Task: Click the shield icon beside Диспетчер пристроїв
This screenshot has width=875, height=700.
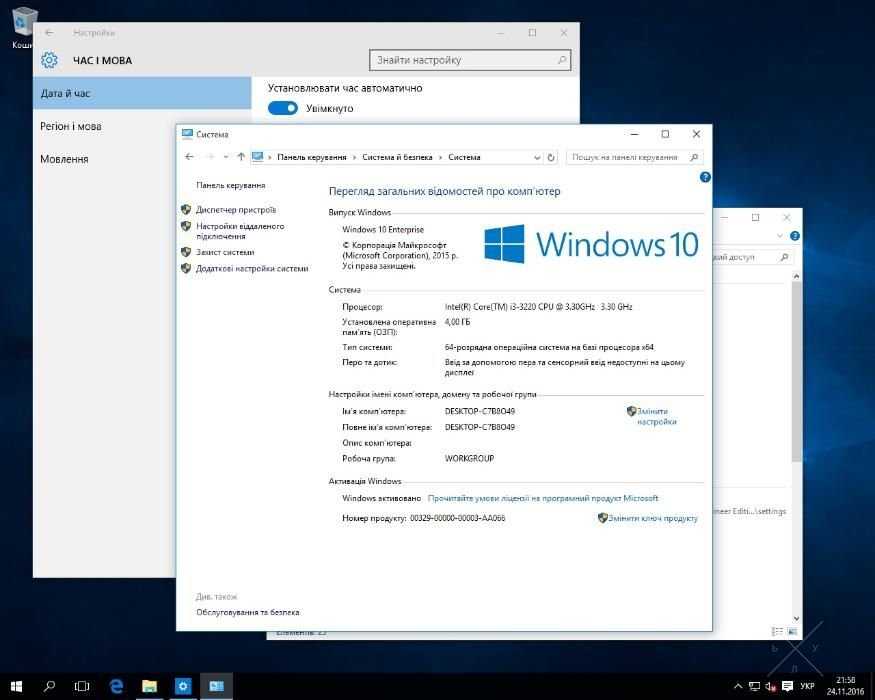Action: [186, 209]
